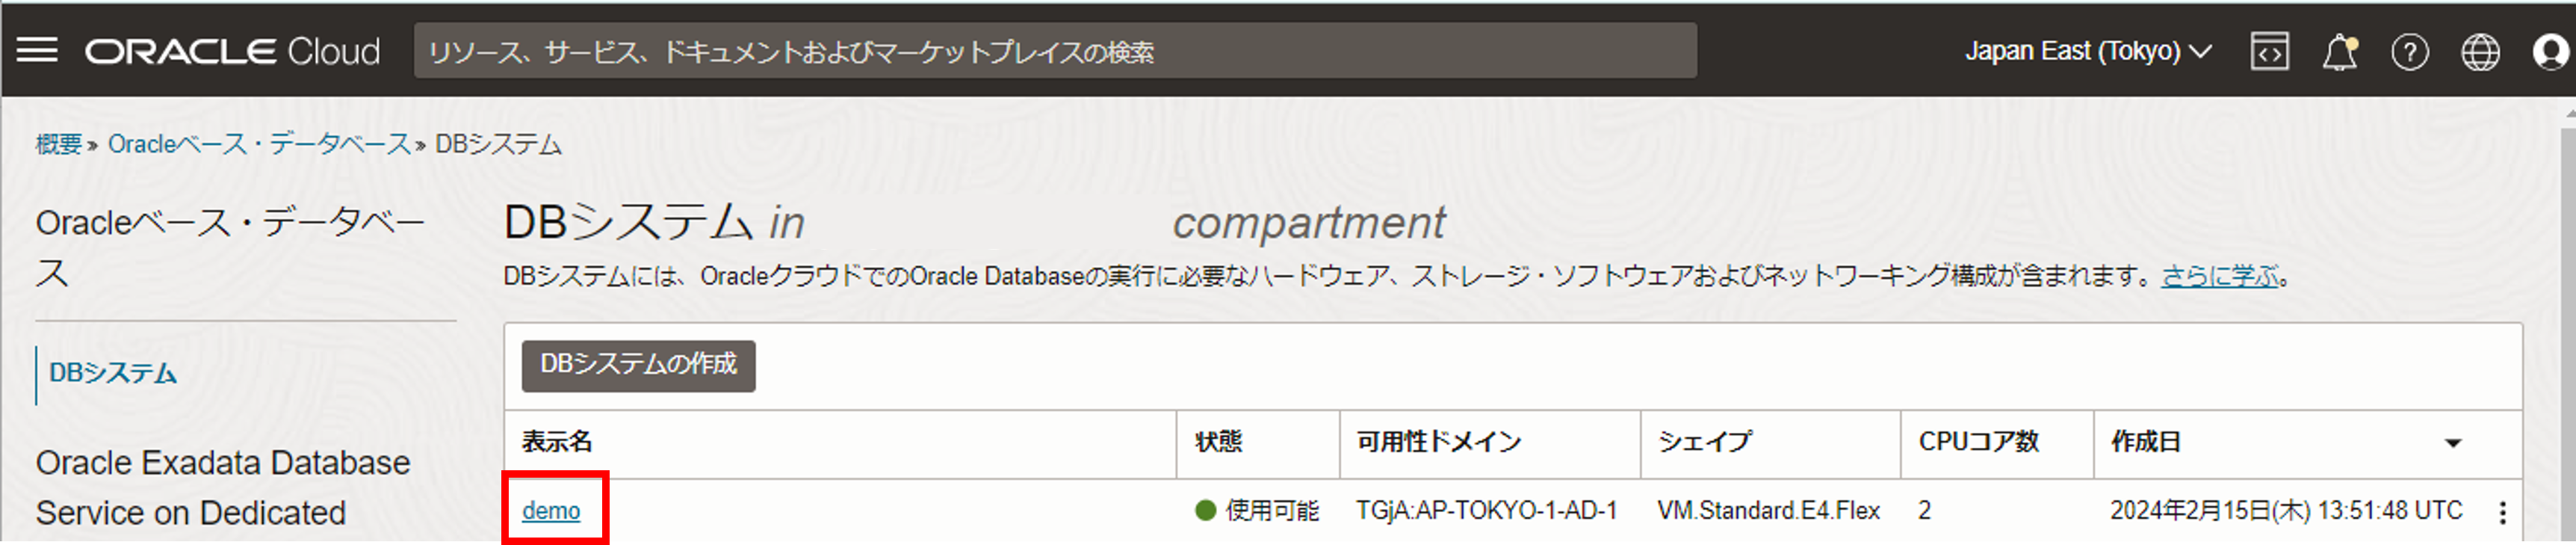2576x545 pixels.
Task: Go to 概要 via the breadcrumb
Action: click(62, 143)
